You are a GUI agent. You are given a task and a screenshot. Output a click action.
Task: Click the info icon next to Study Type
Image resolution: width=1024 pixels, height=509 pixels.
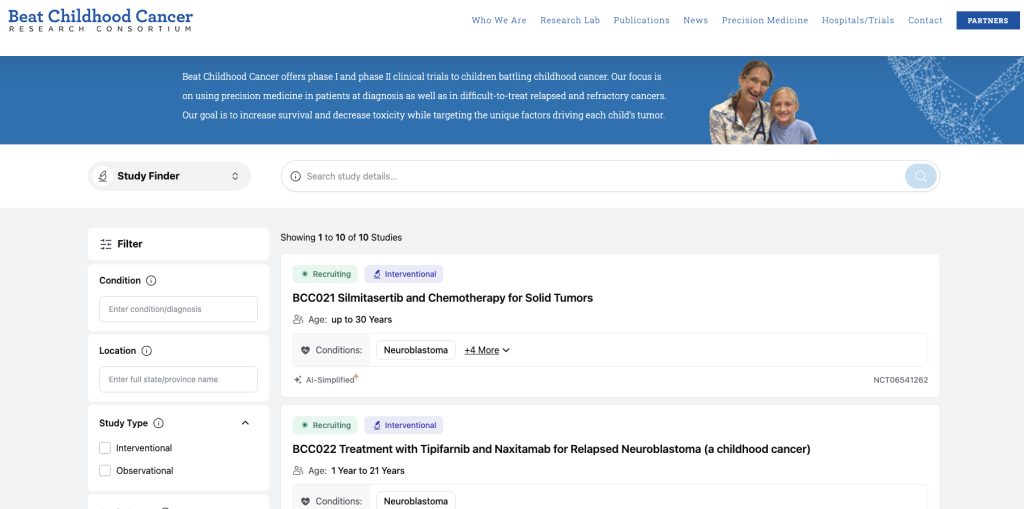click(158, 423)
